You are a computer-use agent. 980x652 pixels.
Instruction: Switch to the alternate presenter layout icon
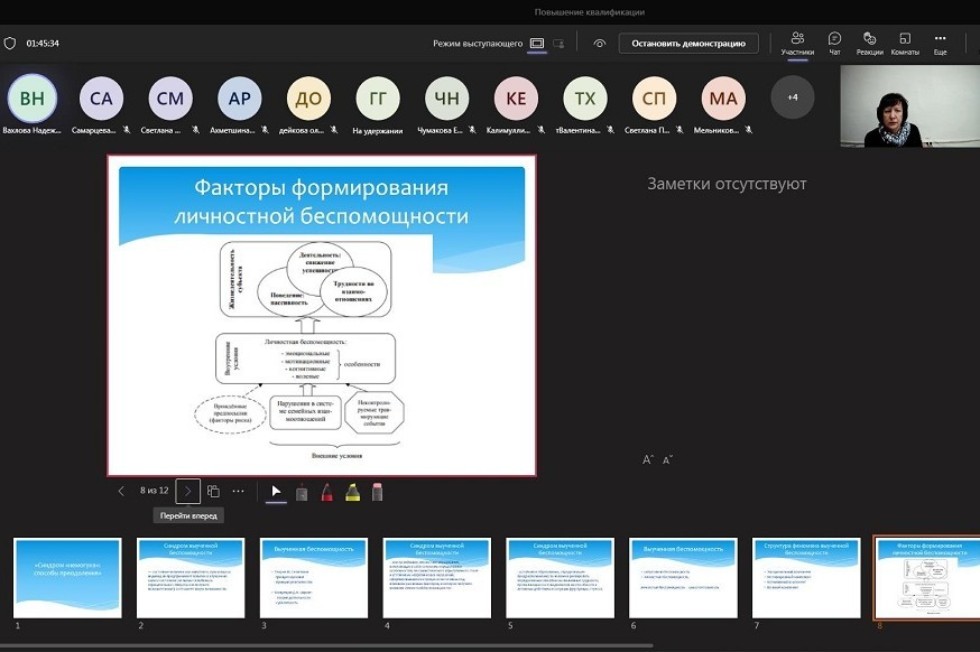(559, 43)
